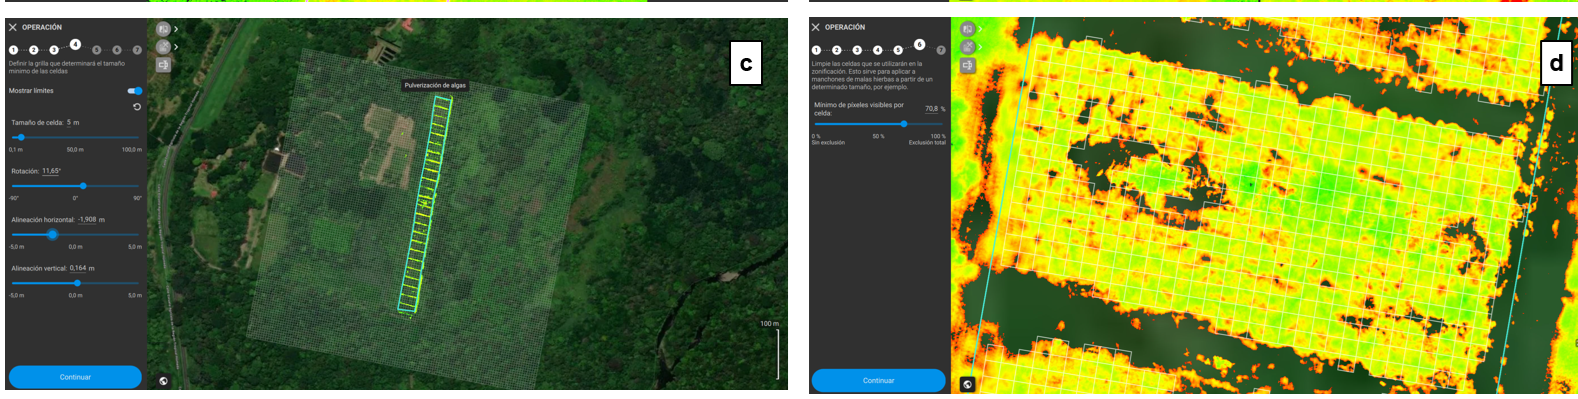Select current step 4 in grid-size stepper
Image resolution: width=1578 pixels, height=399 pixels.
pyautogui.click(x=75, y=44)
